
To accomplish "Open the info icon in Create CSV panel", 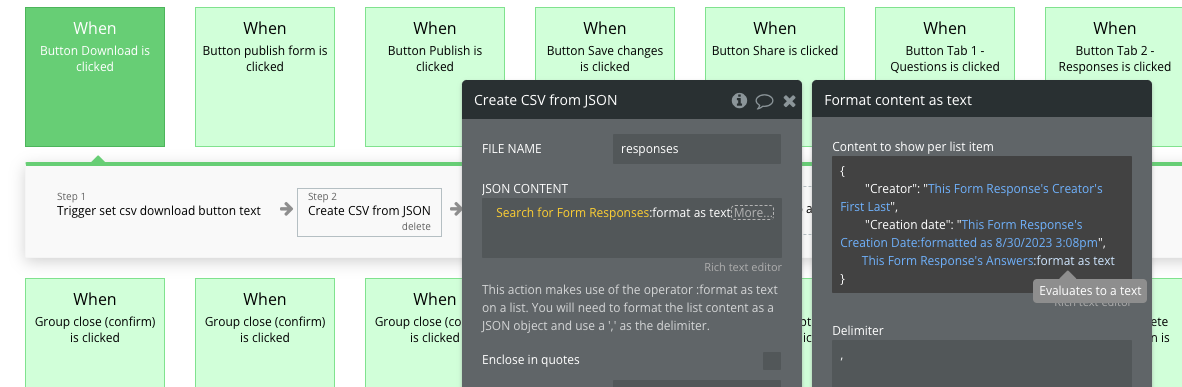I will point(739,100).
